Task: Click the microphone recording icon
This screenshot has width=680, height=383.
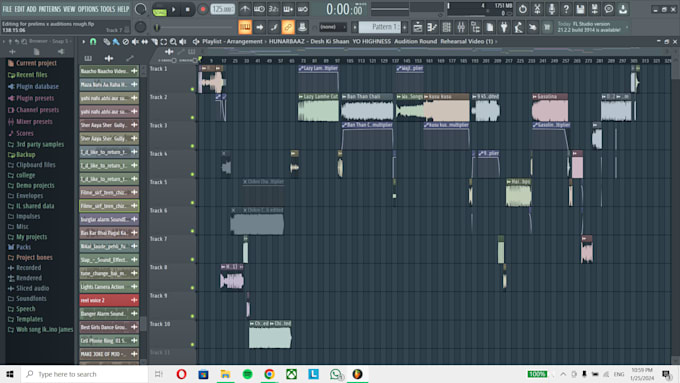Action: (551, 9)
